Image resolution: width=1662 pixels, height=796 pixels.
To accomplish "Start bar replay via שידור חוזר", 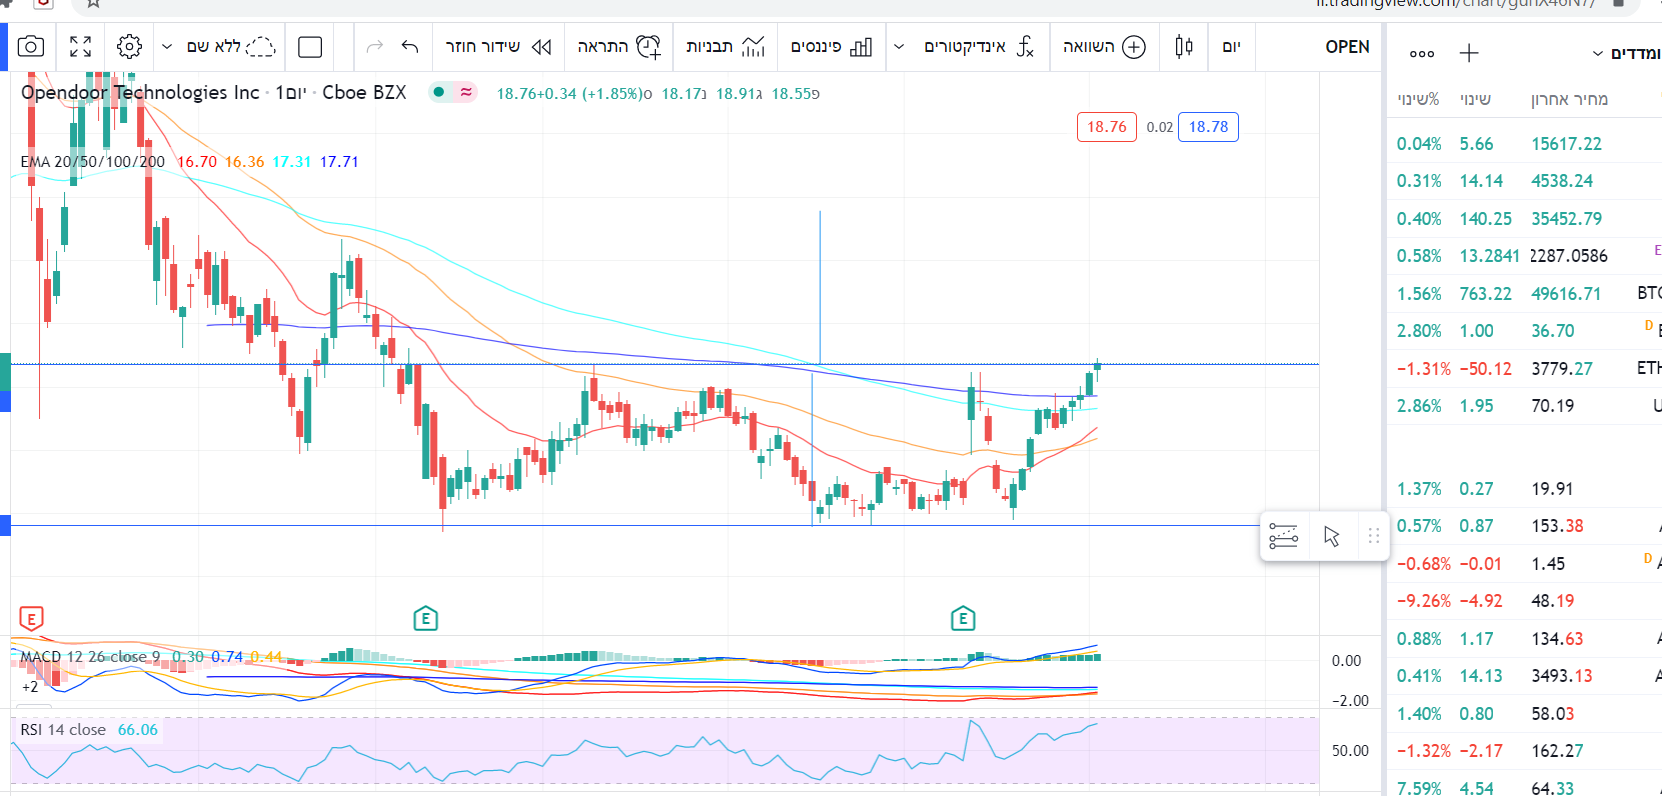I will [498, 47].
